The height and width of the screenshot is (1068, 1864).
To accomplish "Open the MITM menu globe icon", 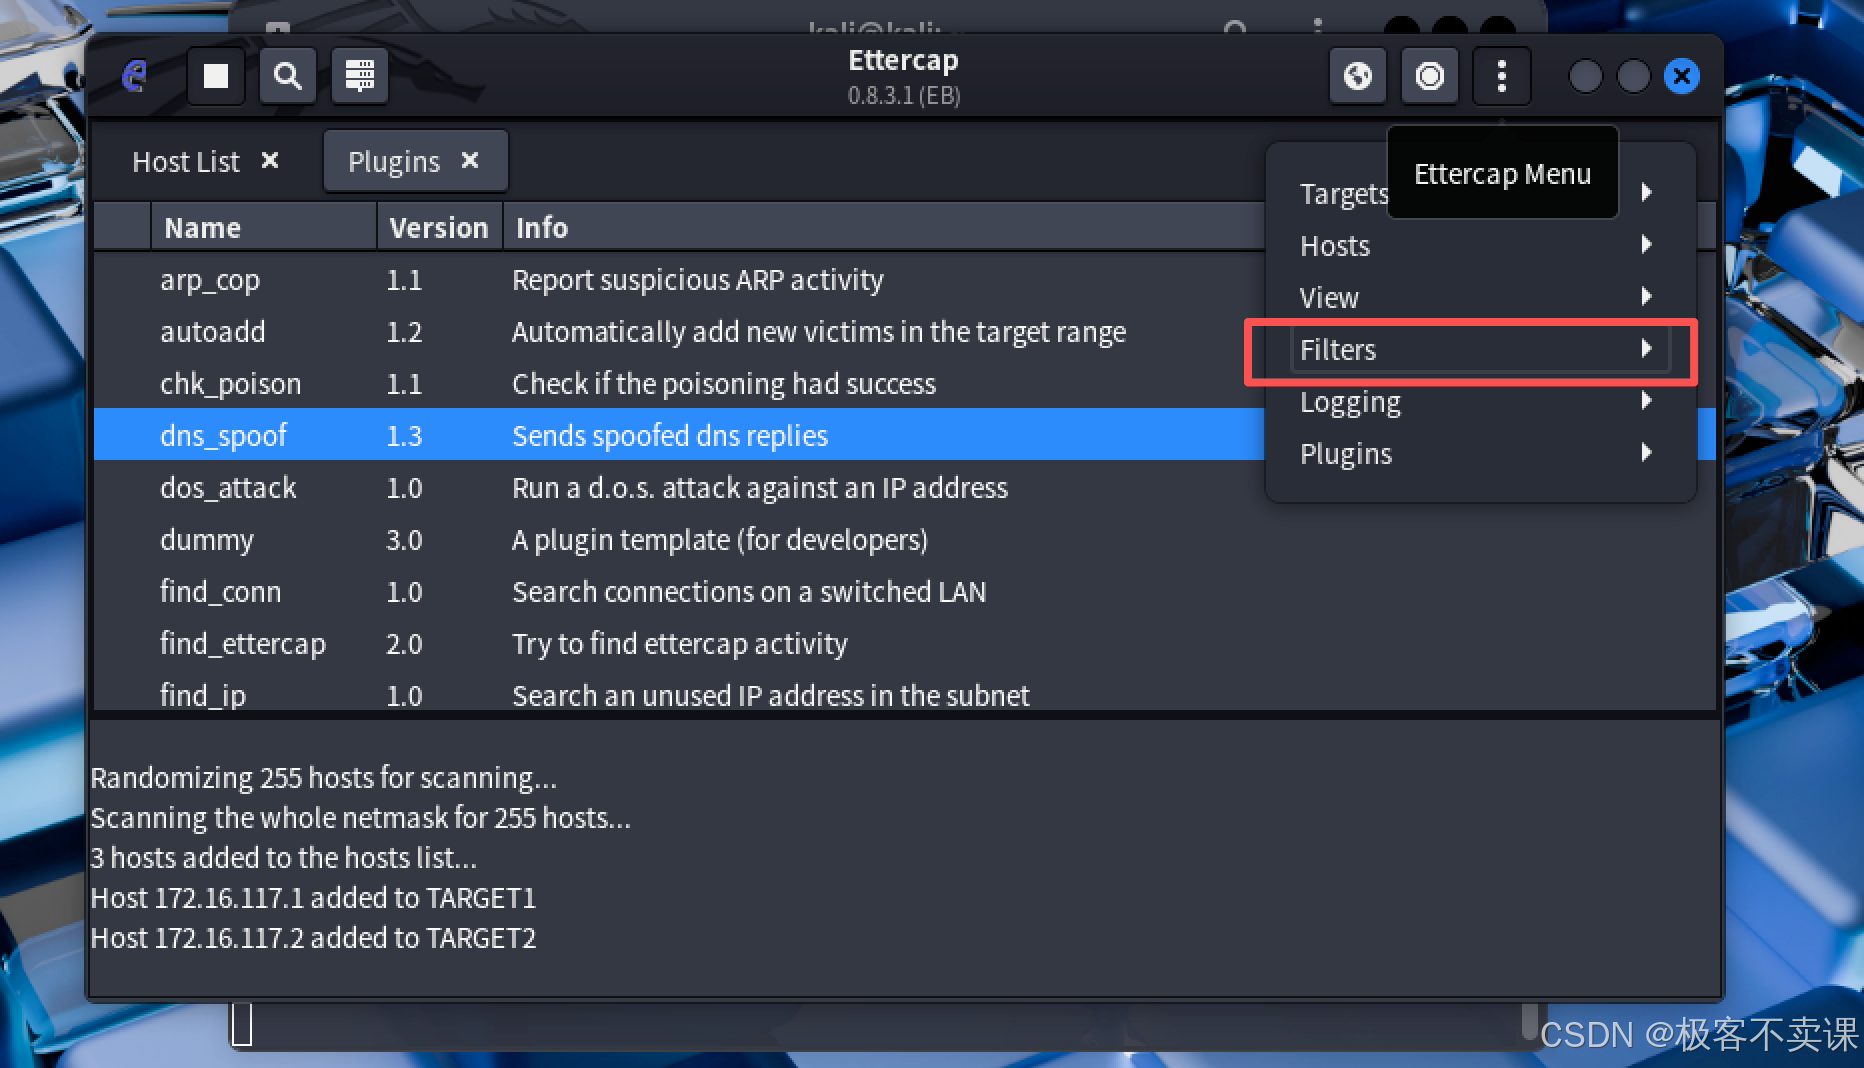I will coord(1358,76).
